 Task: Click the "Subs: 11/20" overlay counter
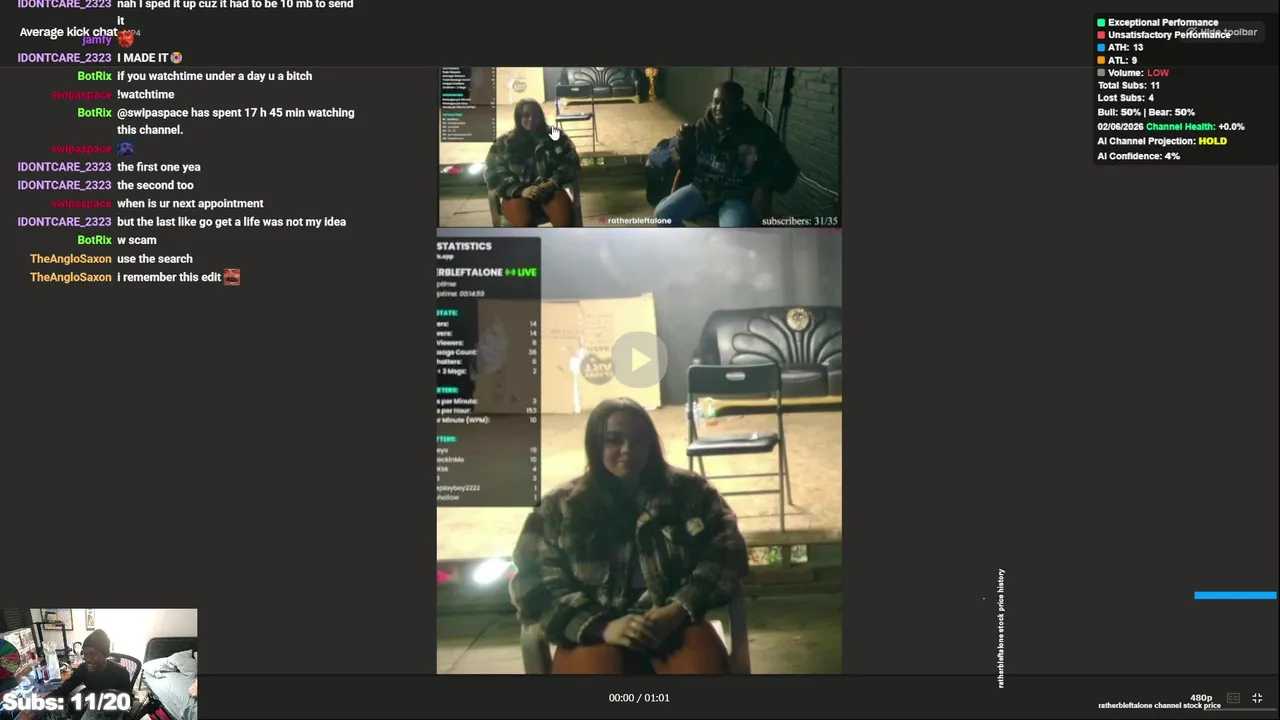(x=66, y=702)
